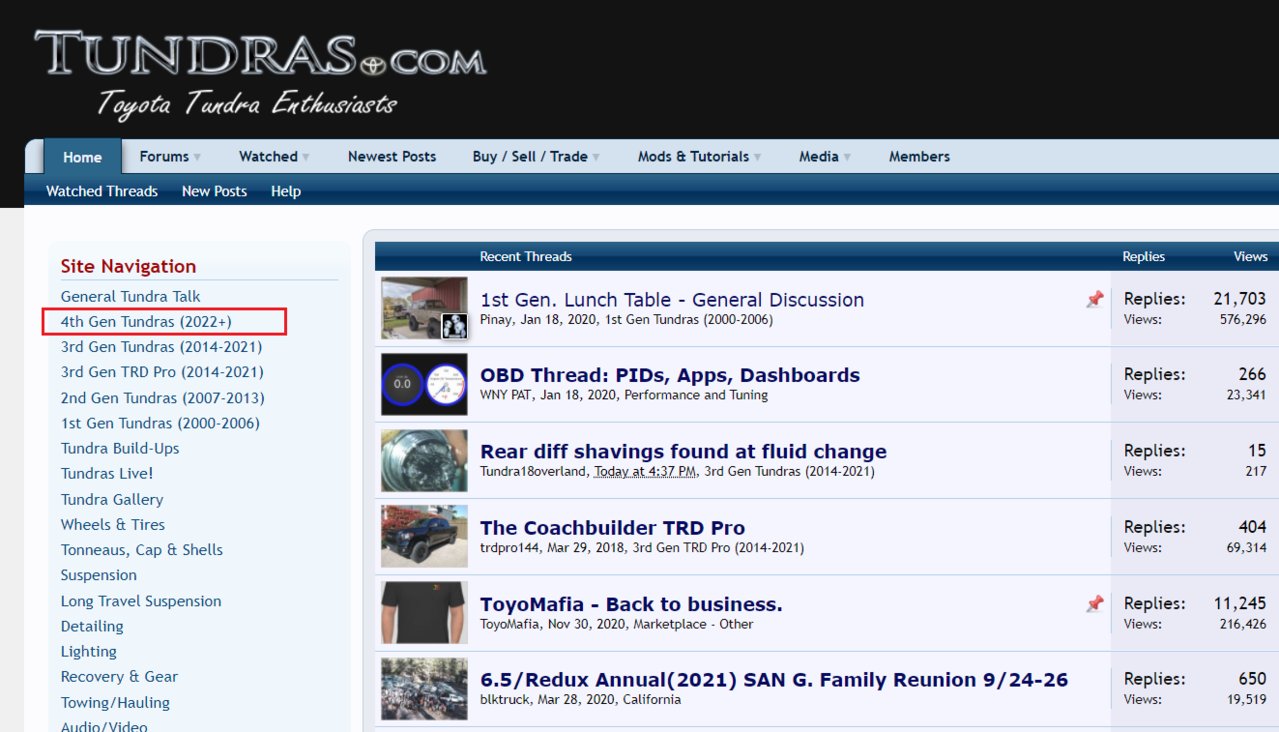Open thread title Rear diff shavings found at fluid change

click(x=683, y=452)
